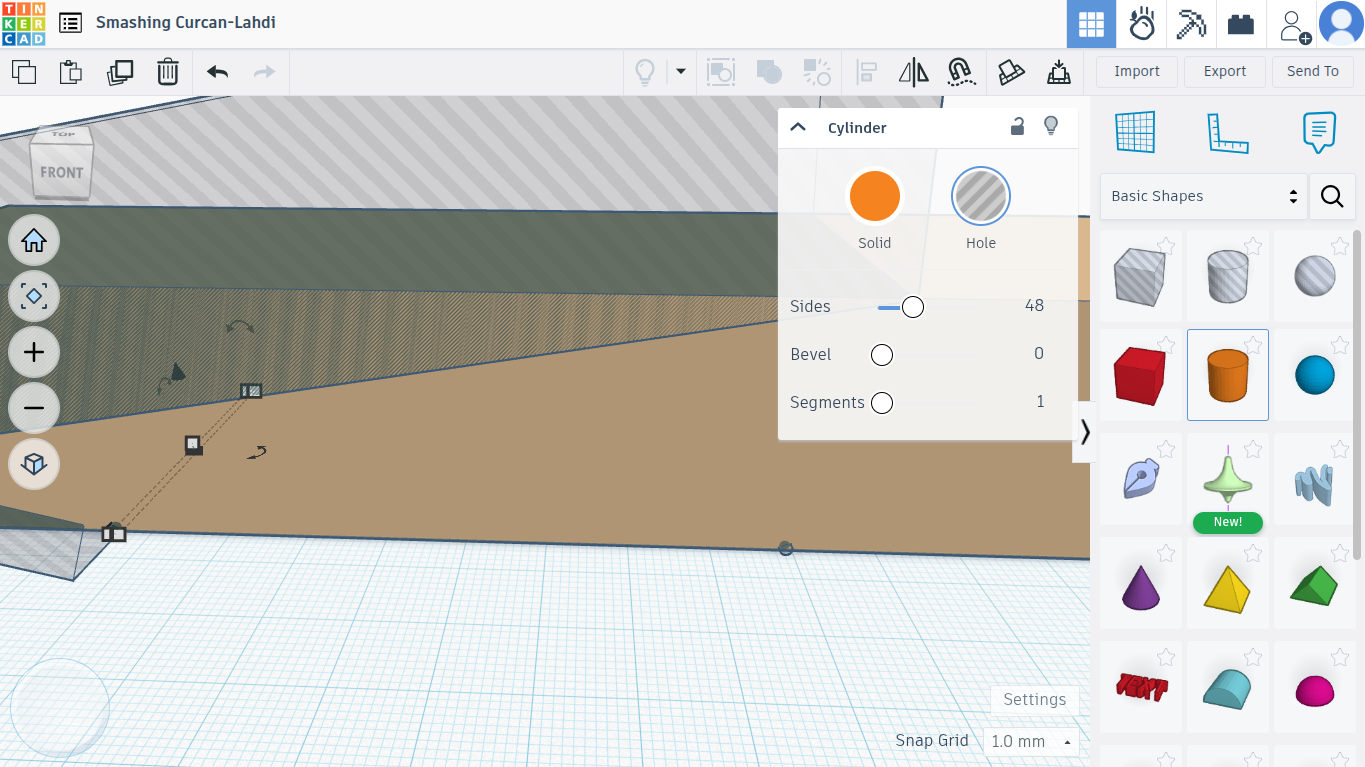Click the Align tool icon
Screen dimensions: 1365x767
(x=866, y=72)
